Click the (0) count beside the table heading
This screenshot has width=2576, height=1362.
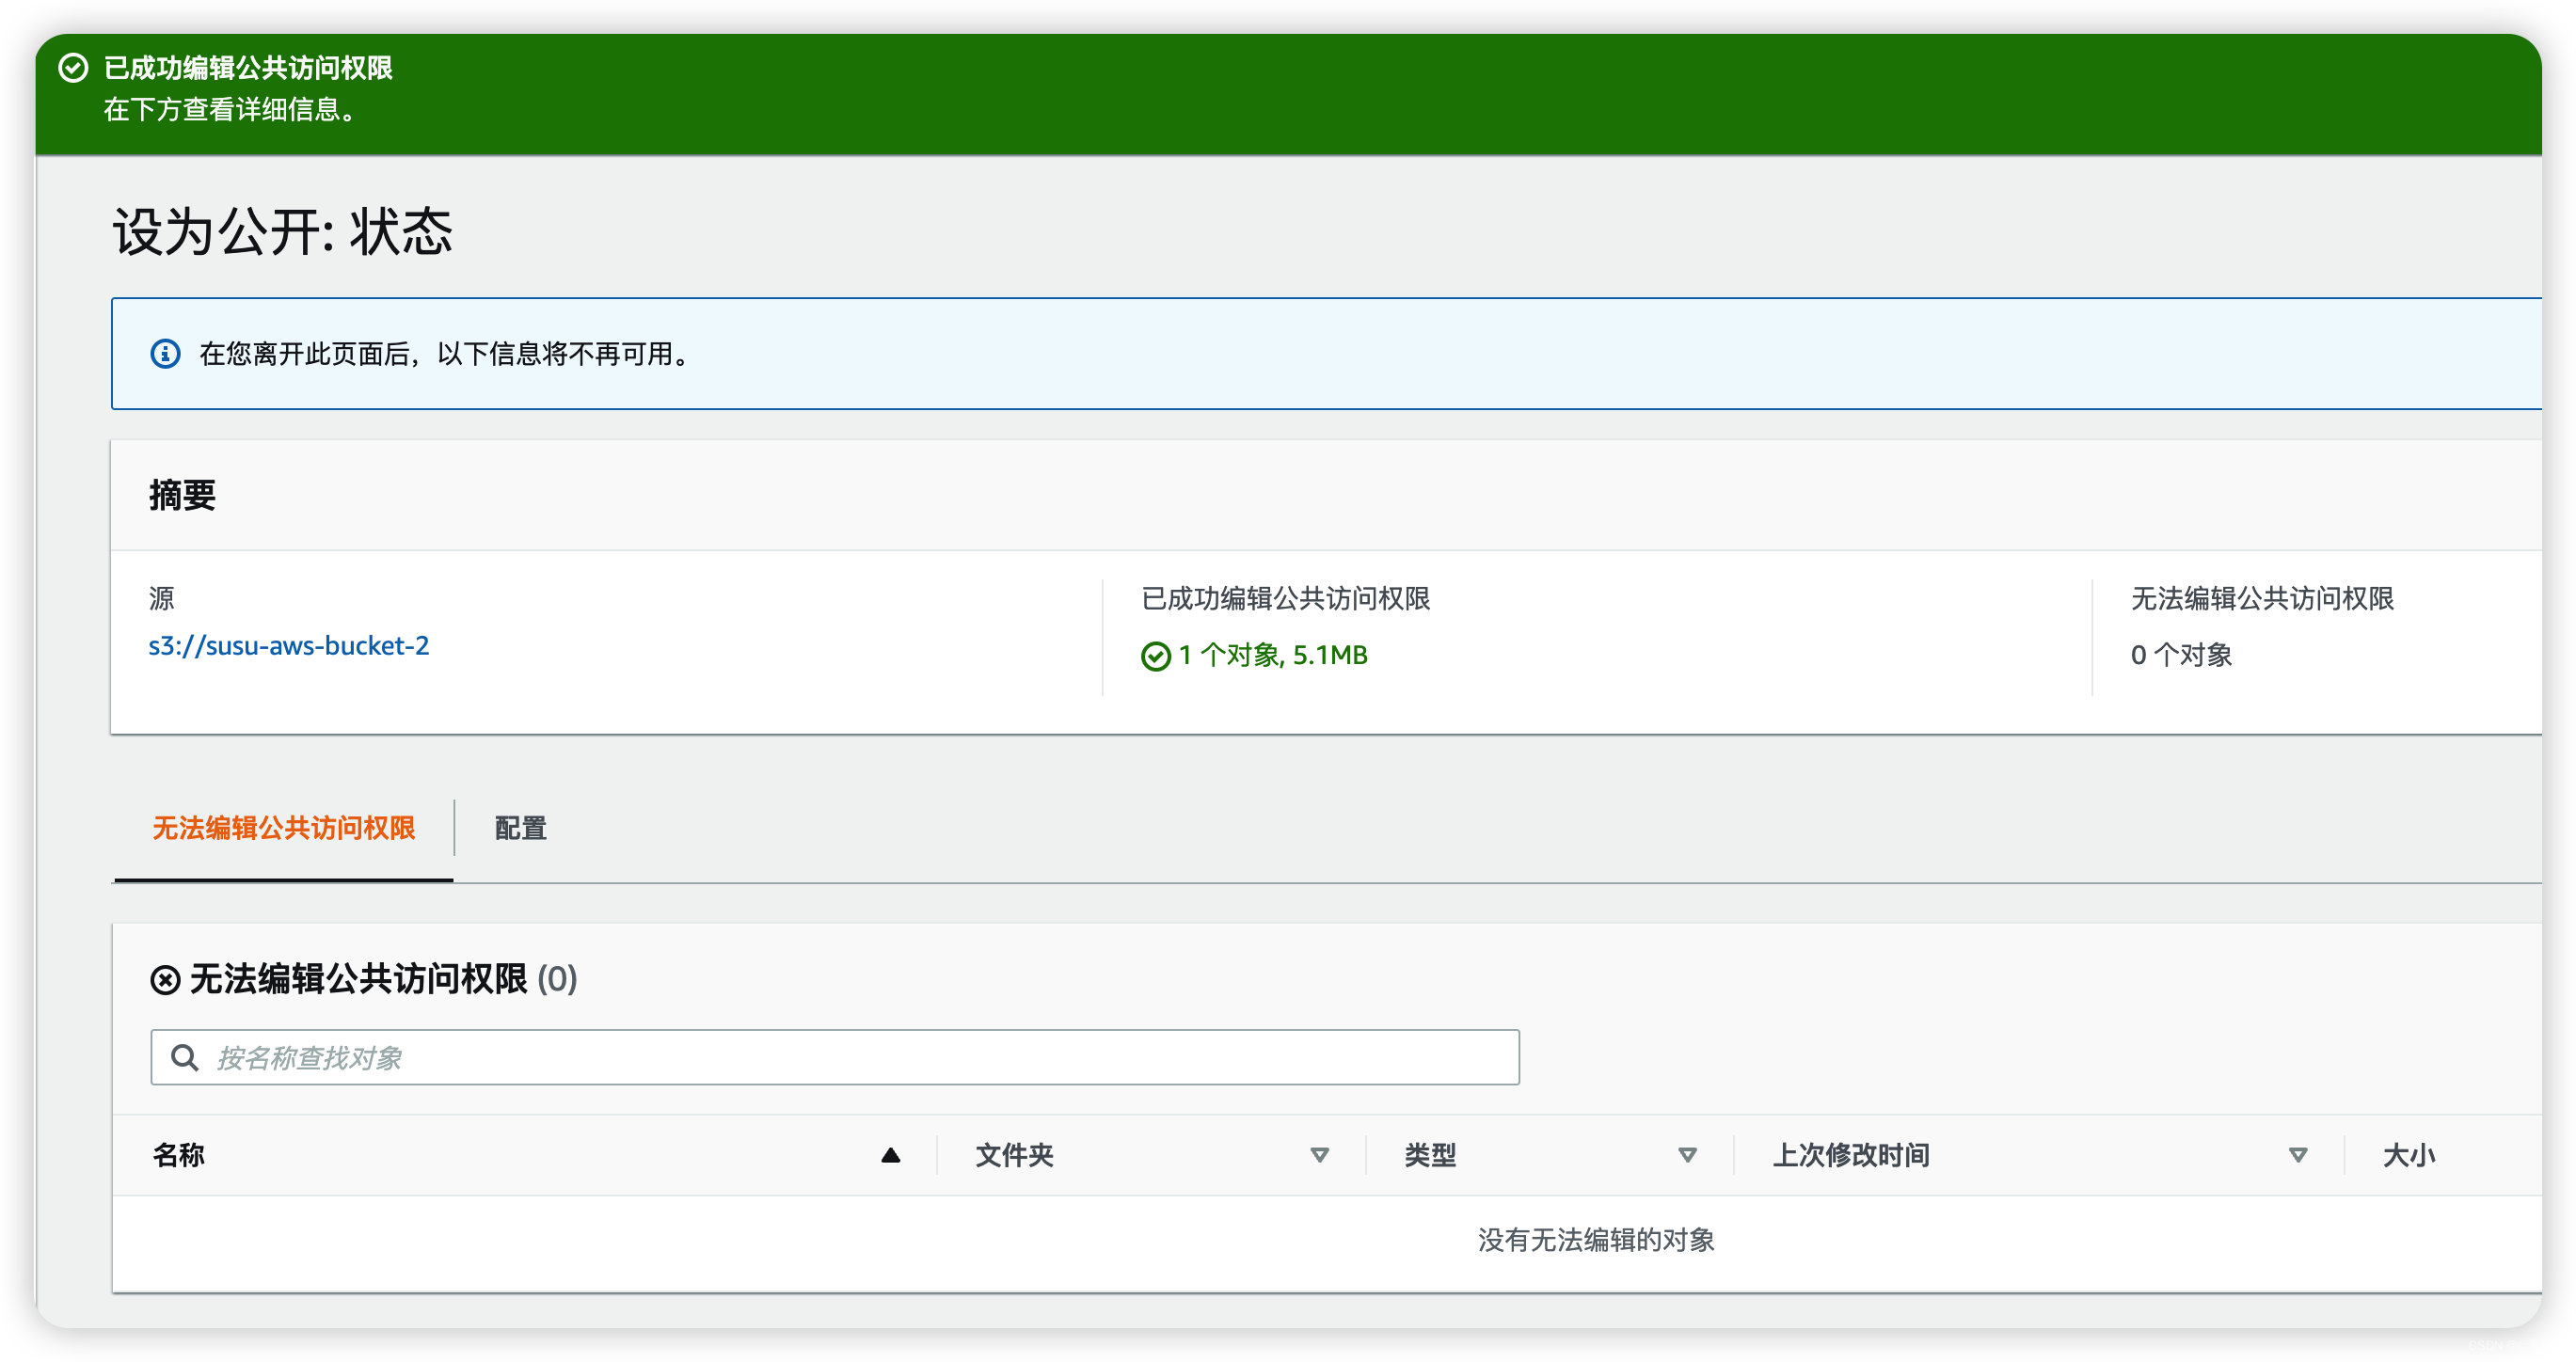pyautogui.click(x=557, y=980)
